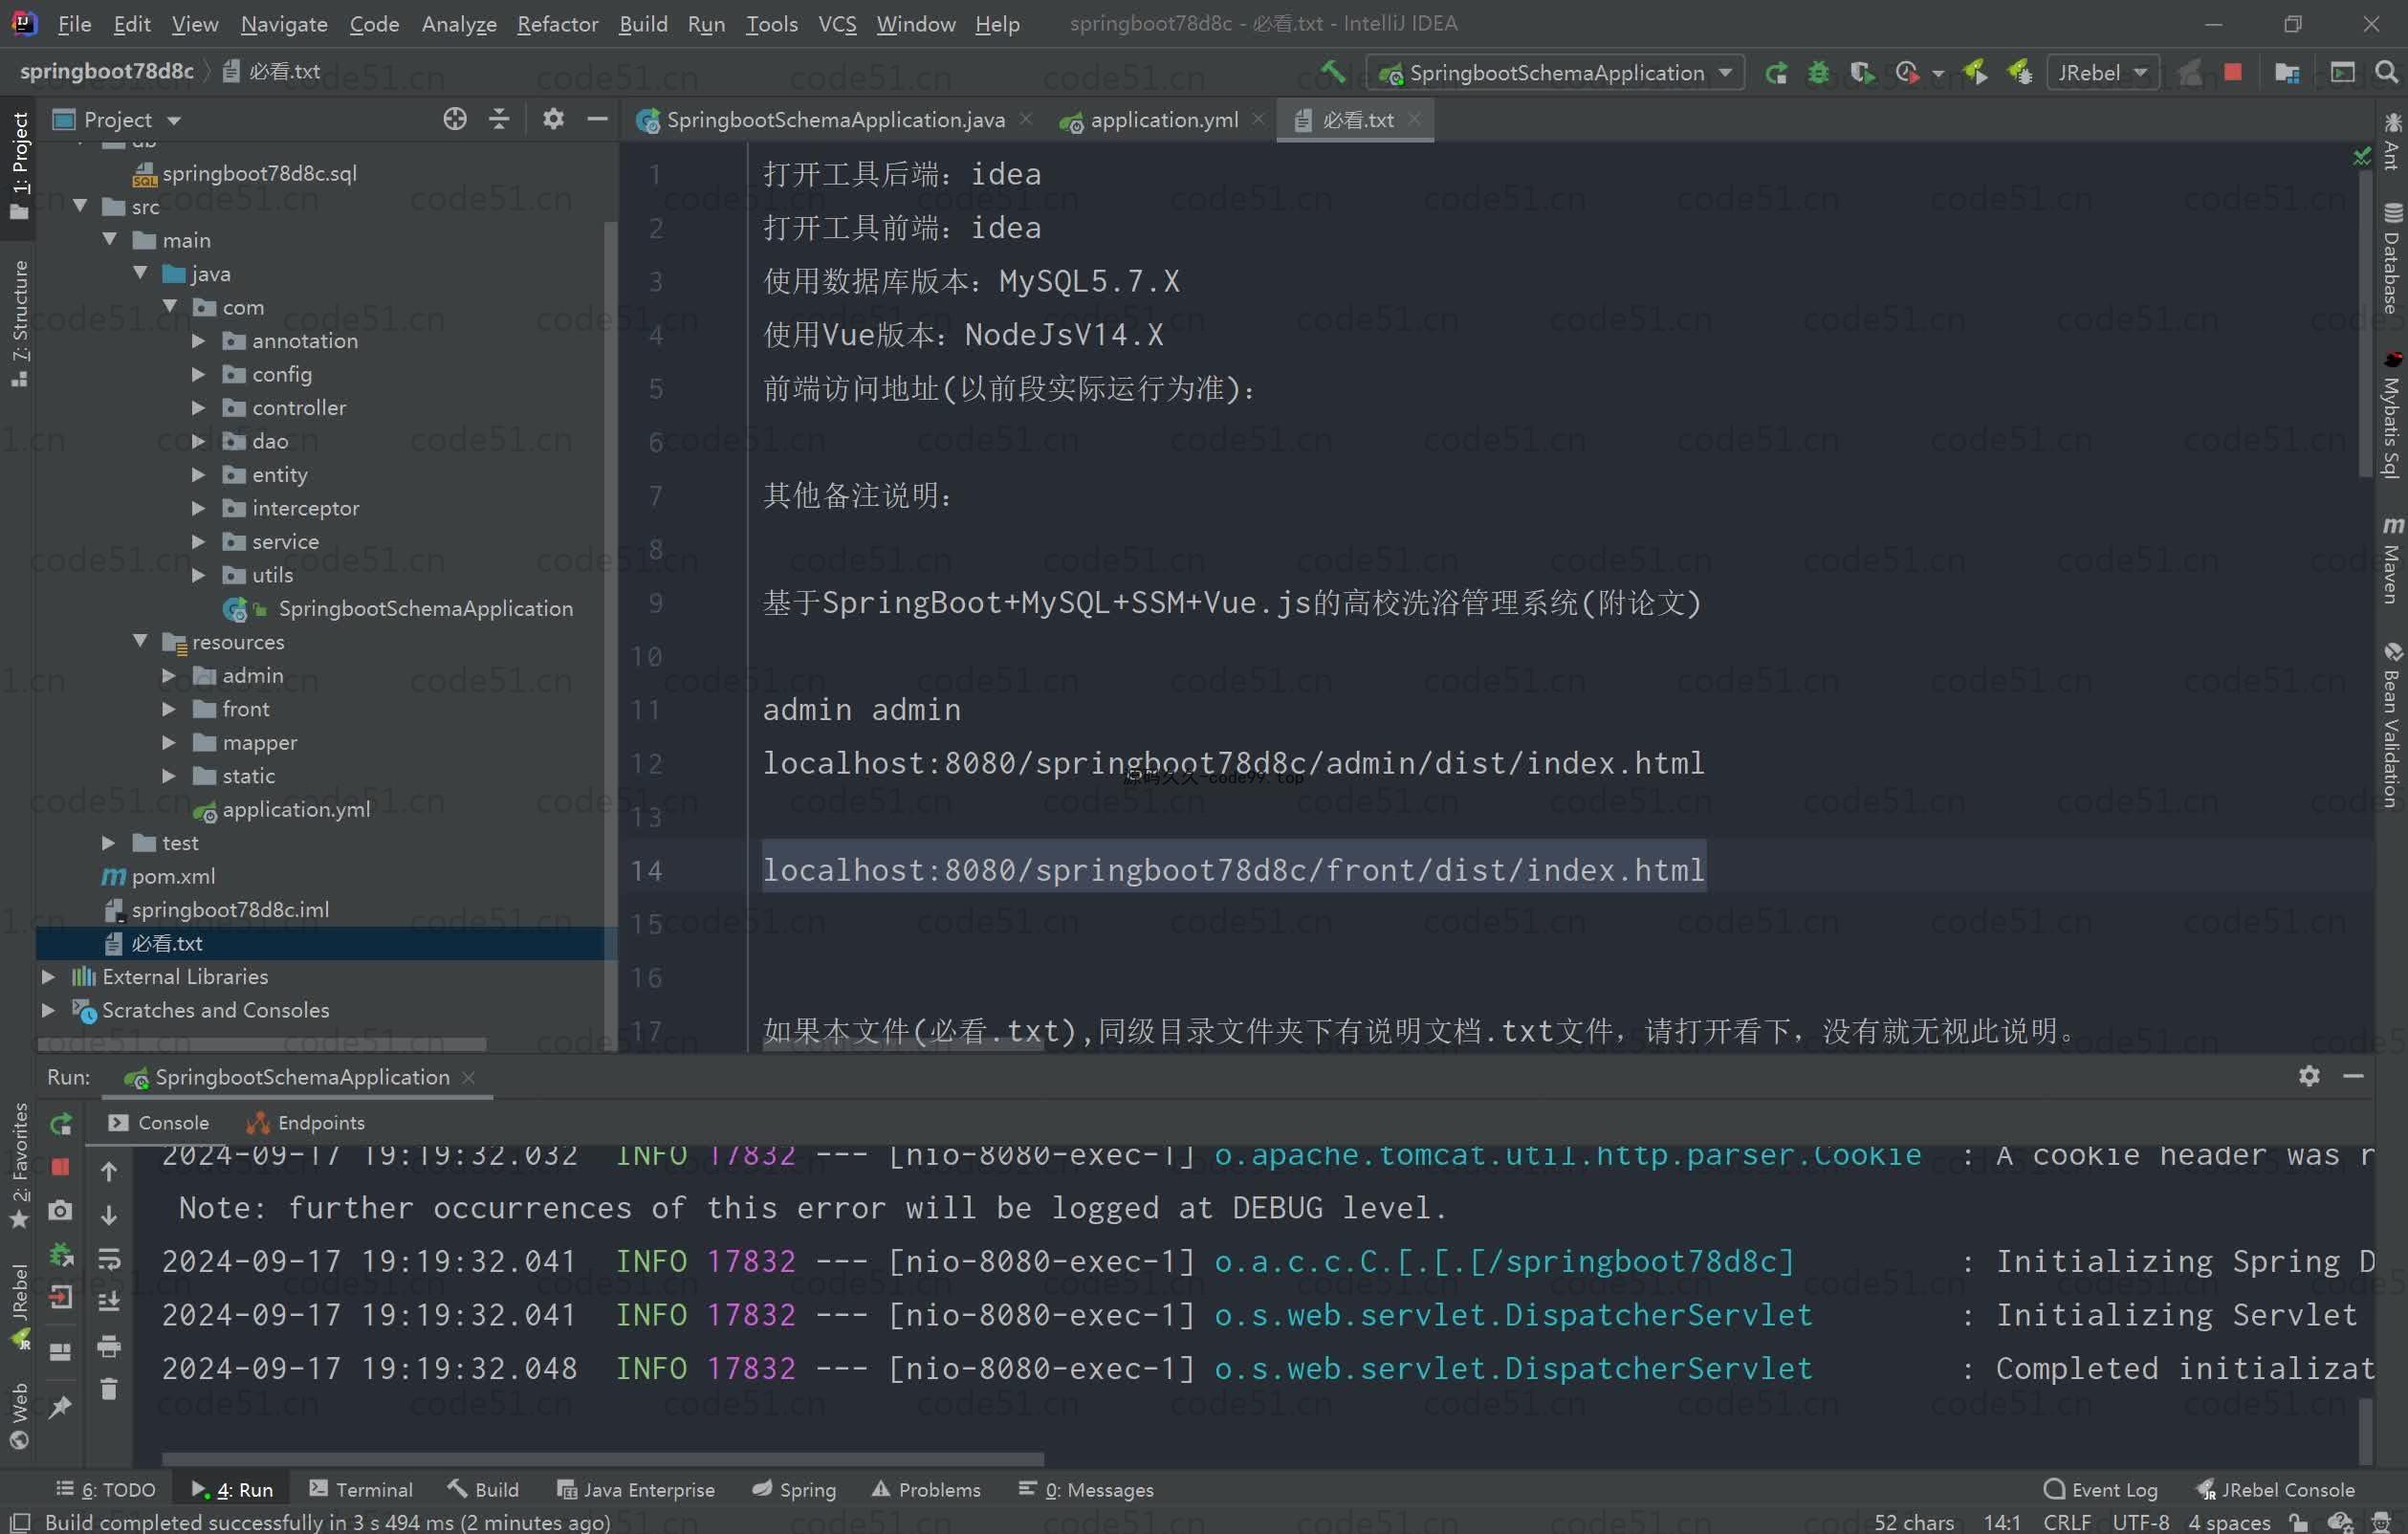Image resolution: width=2408 pixels, height=1534 pixels.
Task: Enable scroll to end in console
Action: (109, 1301)
